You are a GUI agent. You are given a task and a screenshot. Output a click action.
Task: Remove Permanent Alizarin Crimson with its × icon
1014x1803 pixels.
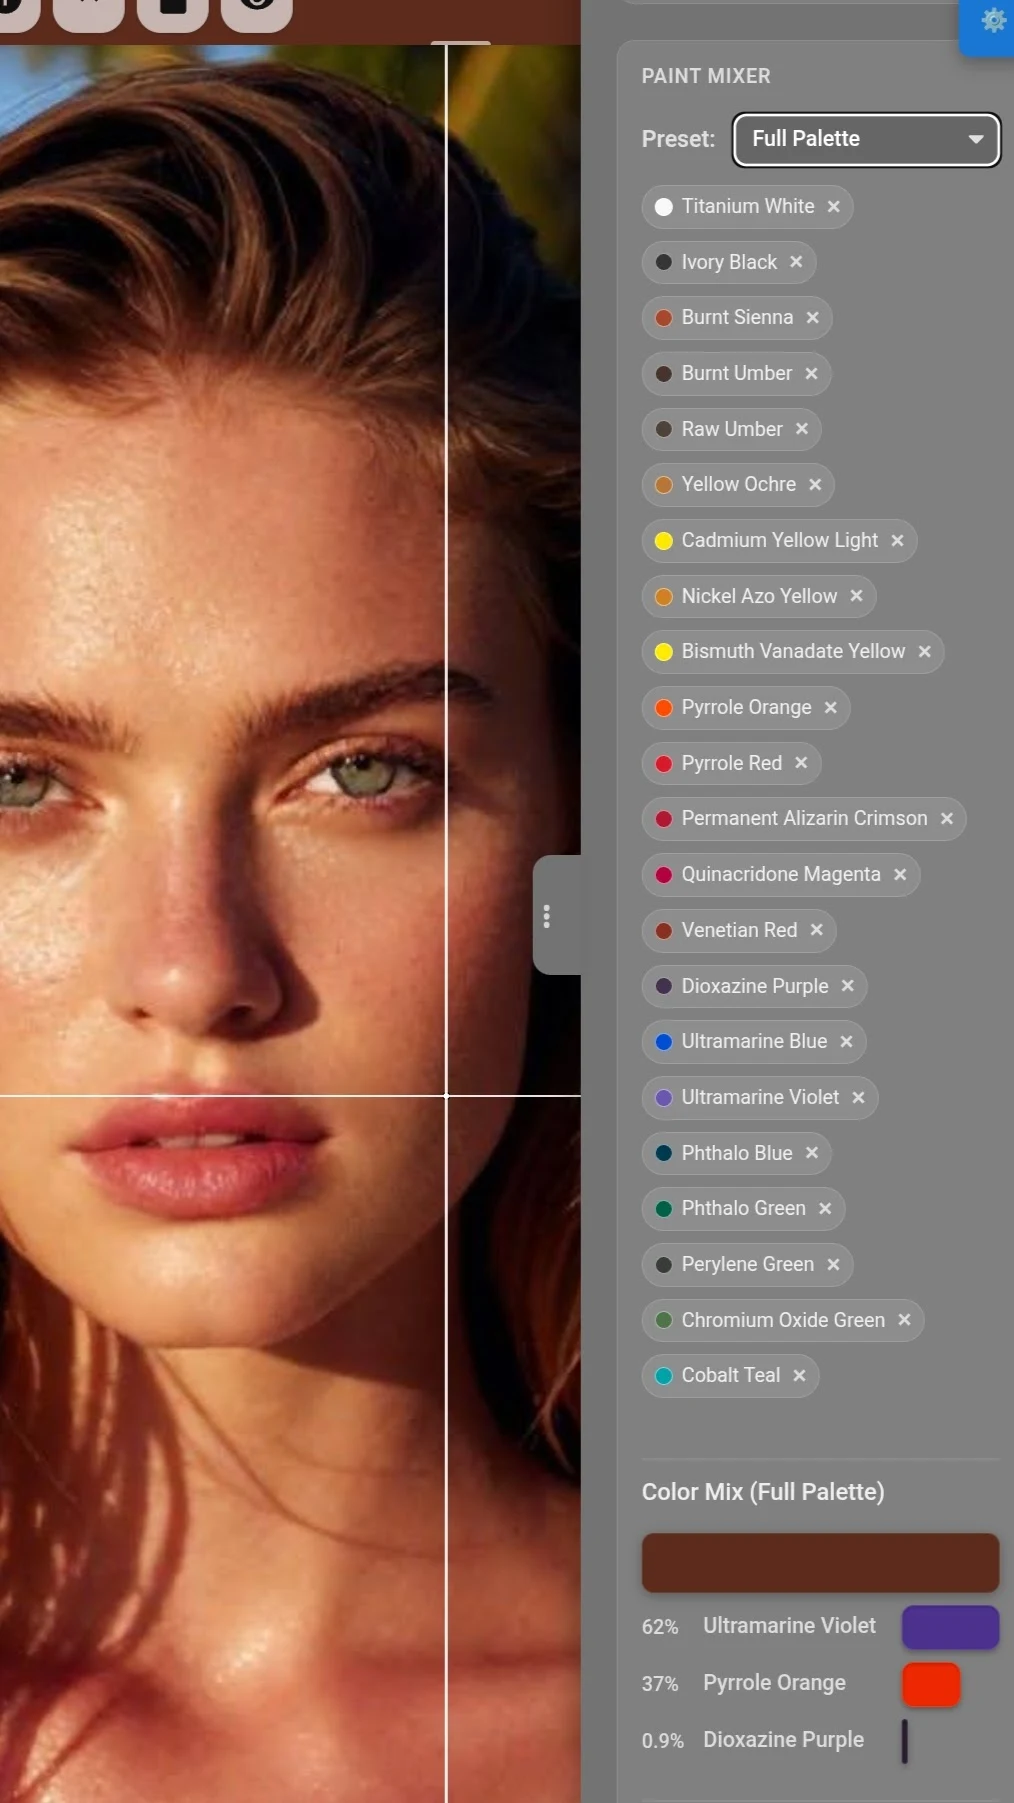[947, 818]
